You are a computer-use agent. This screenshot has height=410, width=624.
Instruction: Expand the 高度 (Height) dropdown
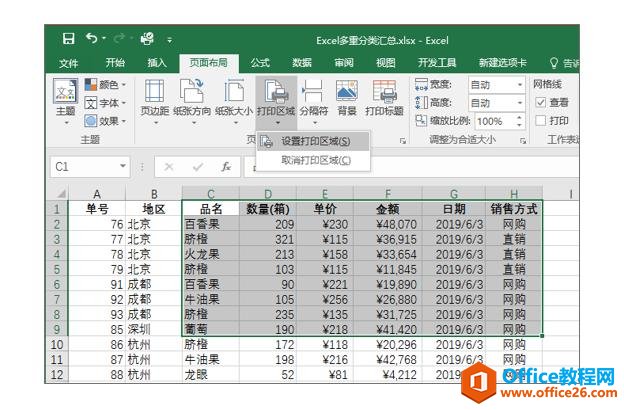520,103
